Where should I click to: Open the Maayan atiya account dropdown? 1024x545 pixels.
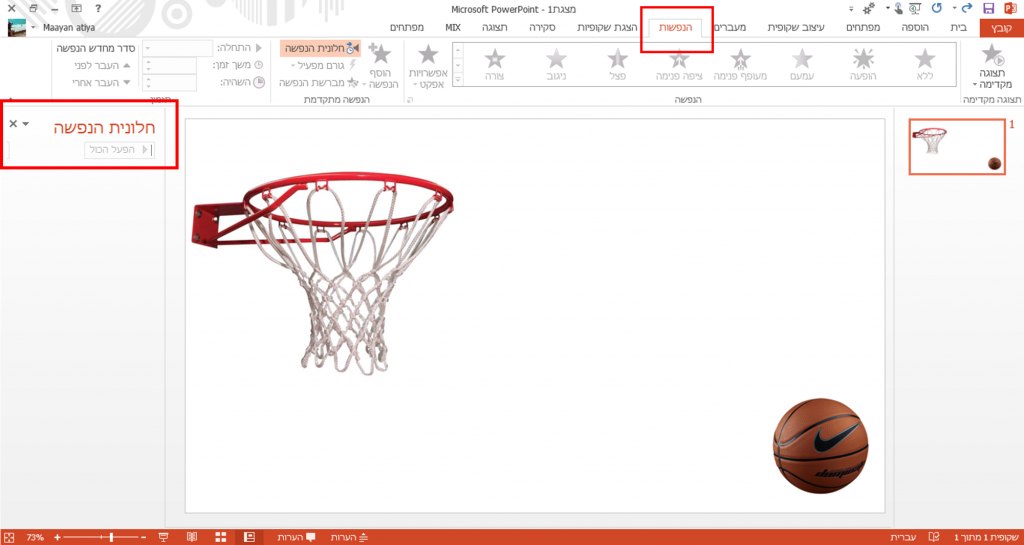(34, 28)
